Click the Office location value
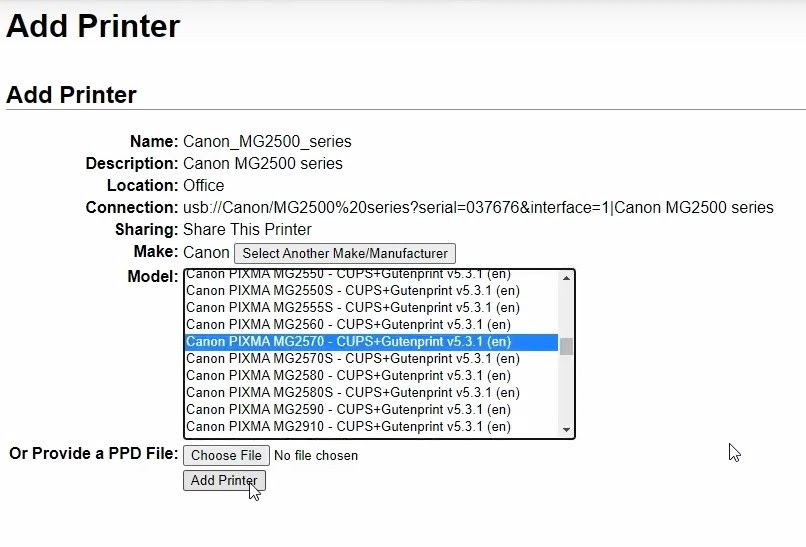Screen dimensions: 806x547 click(x=204, y=185)
